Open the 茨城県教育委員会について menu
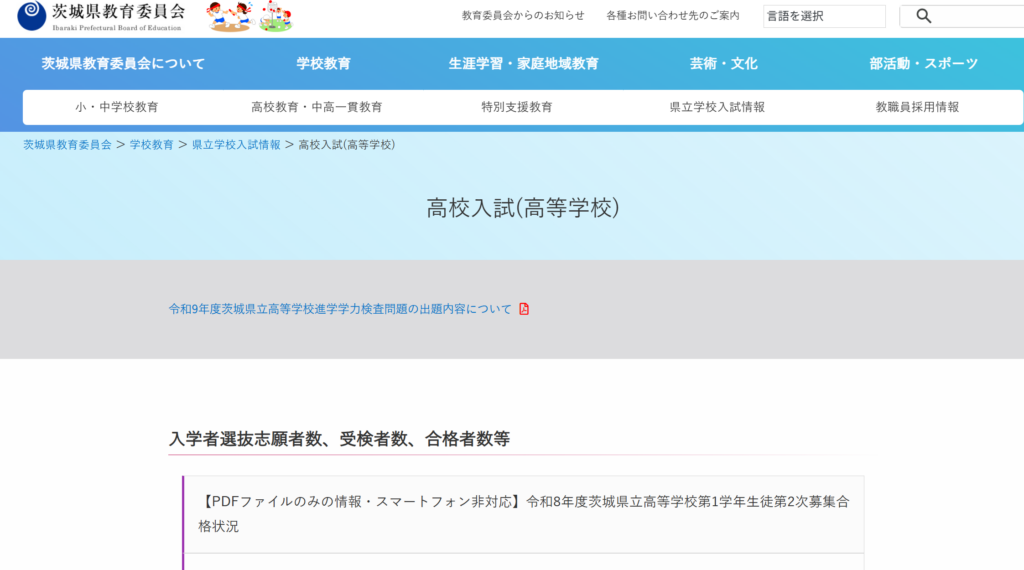Image resolution: width=1024 pixels, height=570 pixels. point(123,63)
